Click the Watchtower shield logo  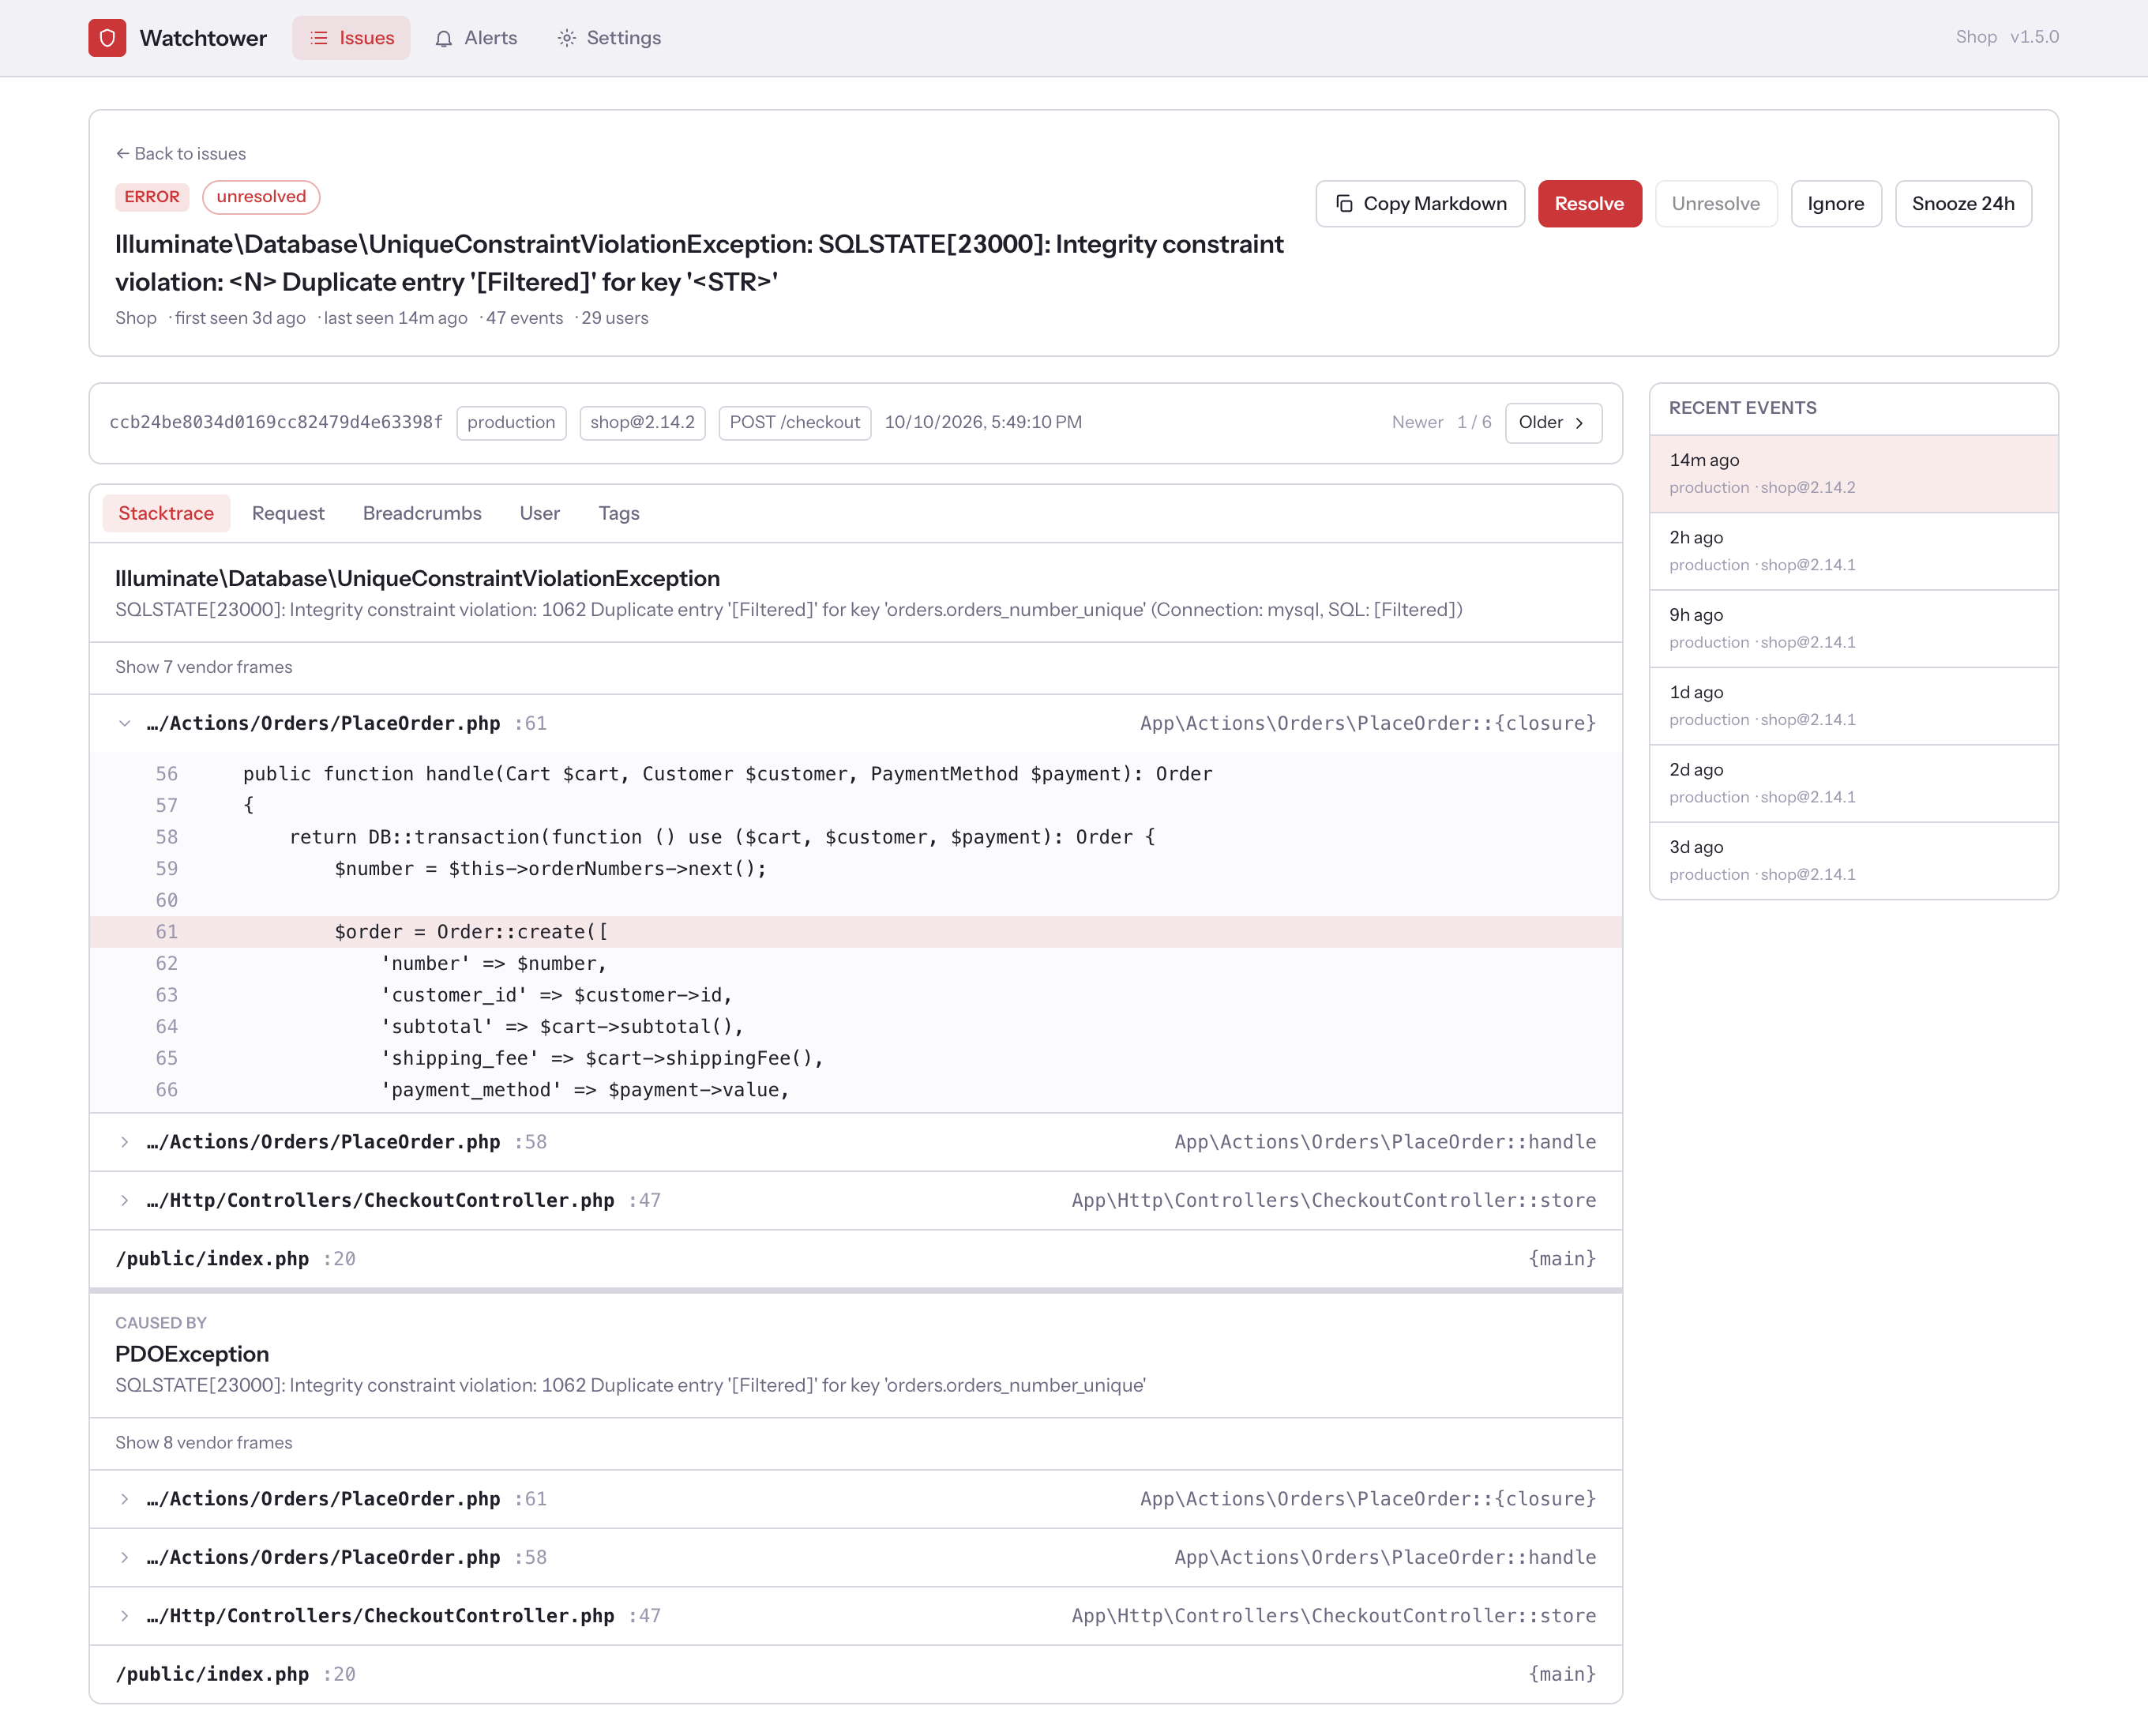(x=107, y=38)
